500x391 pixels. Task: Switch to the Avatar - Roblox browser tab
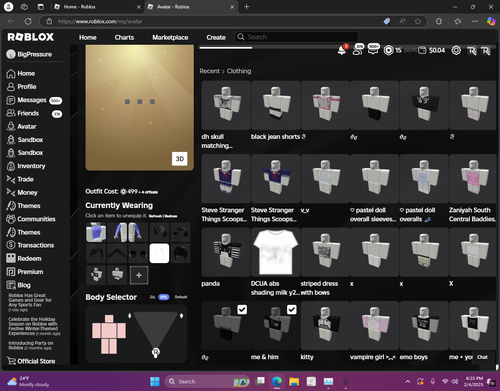click(191, 7)
